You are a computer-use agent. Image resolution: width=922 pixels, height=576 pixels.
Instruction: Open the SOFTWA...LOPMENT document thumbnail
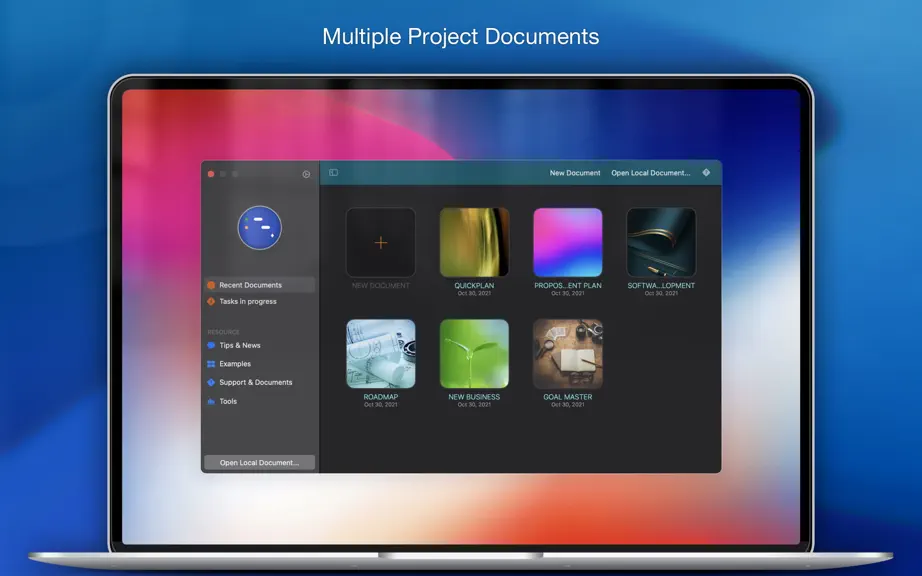661,242
